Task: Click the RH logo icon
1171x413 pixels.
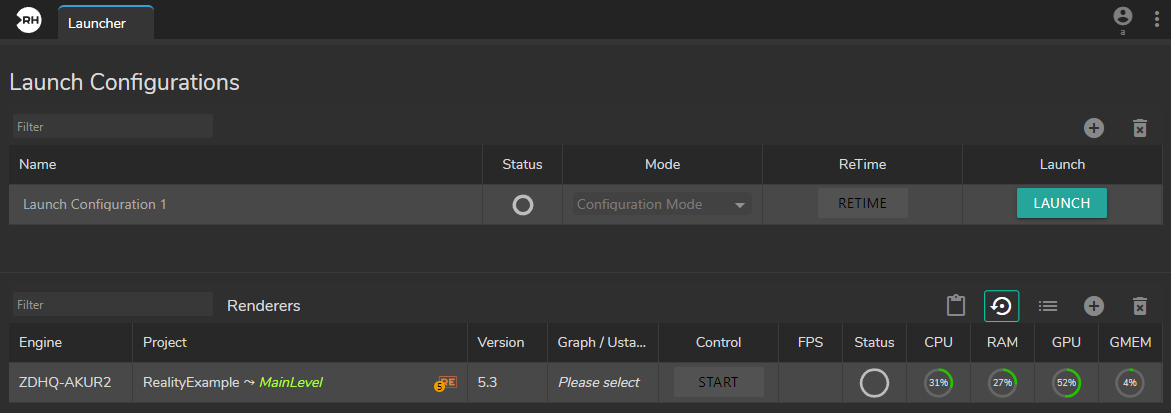Action: [28, 19]
